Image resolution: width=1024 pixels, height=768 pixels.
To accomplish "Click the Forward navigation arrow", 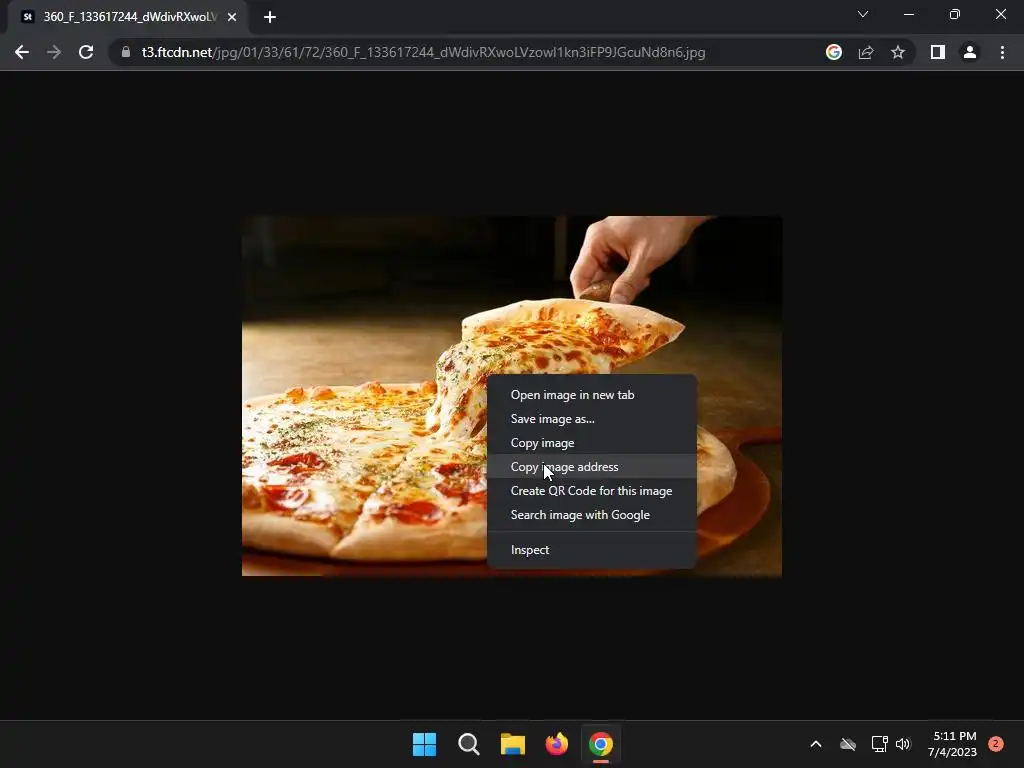I will click(x=54, y=52).
